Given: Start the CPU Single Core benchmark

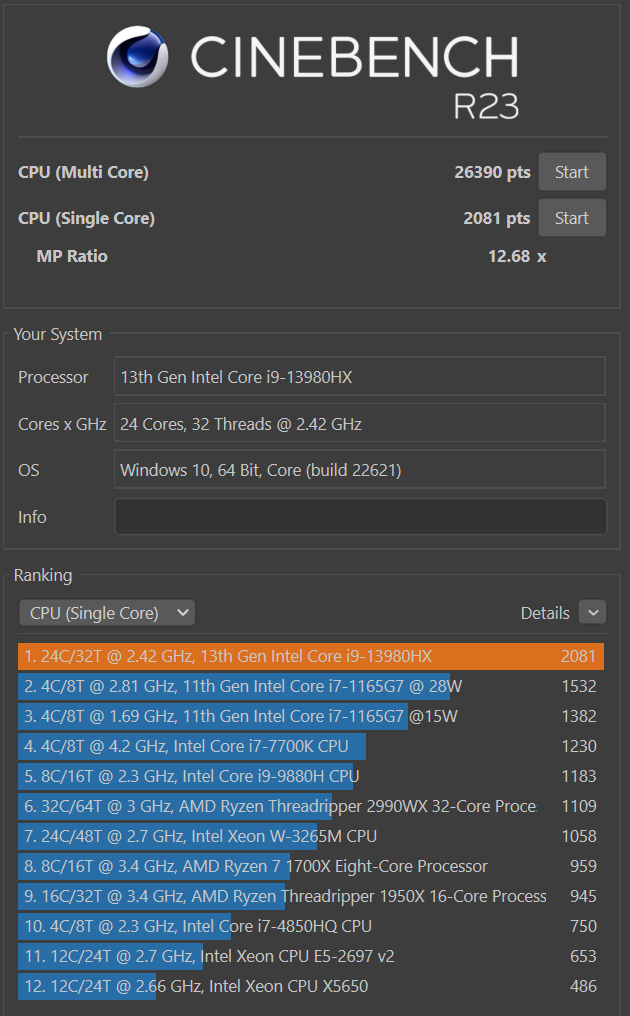Looking at the screenshot, I should tap(572, 218).
